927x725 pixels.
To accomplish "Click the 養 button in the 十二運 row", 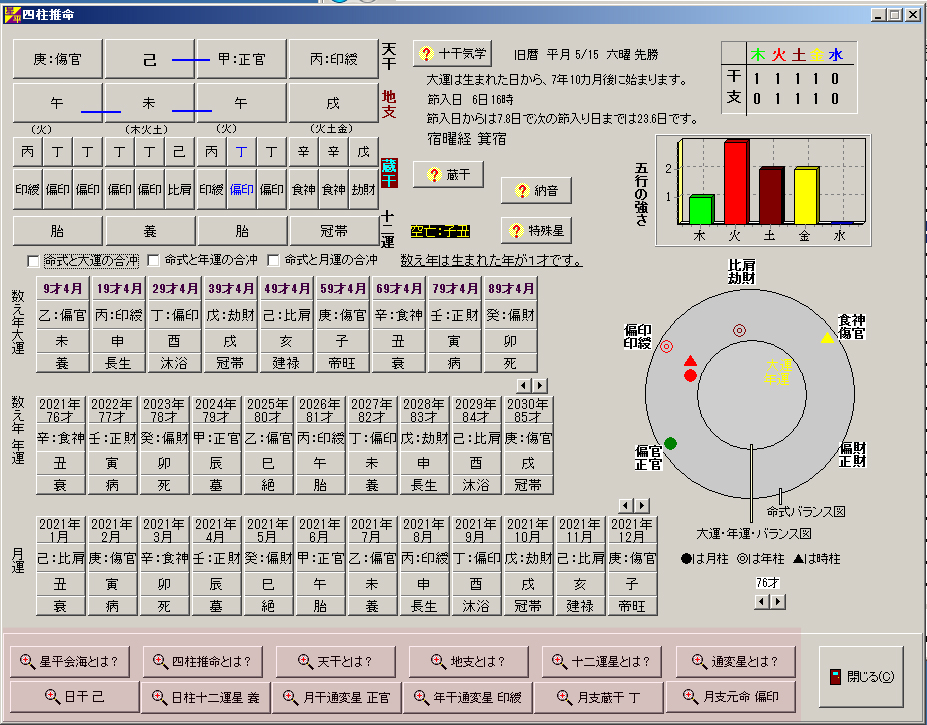I will (150, 231).
